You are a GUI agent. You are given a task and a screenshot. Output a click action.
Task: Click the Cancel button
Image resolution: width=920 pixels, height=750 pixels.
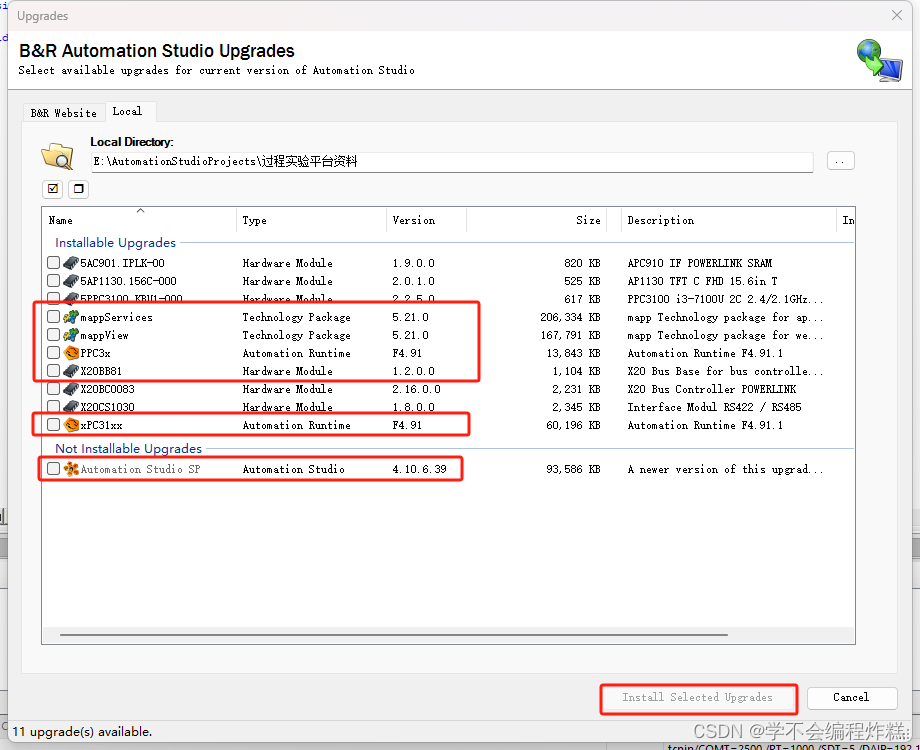[x=851, y=697]
